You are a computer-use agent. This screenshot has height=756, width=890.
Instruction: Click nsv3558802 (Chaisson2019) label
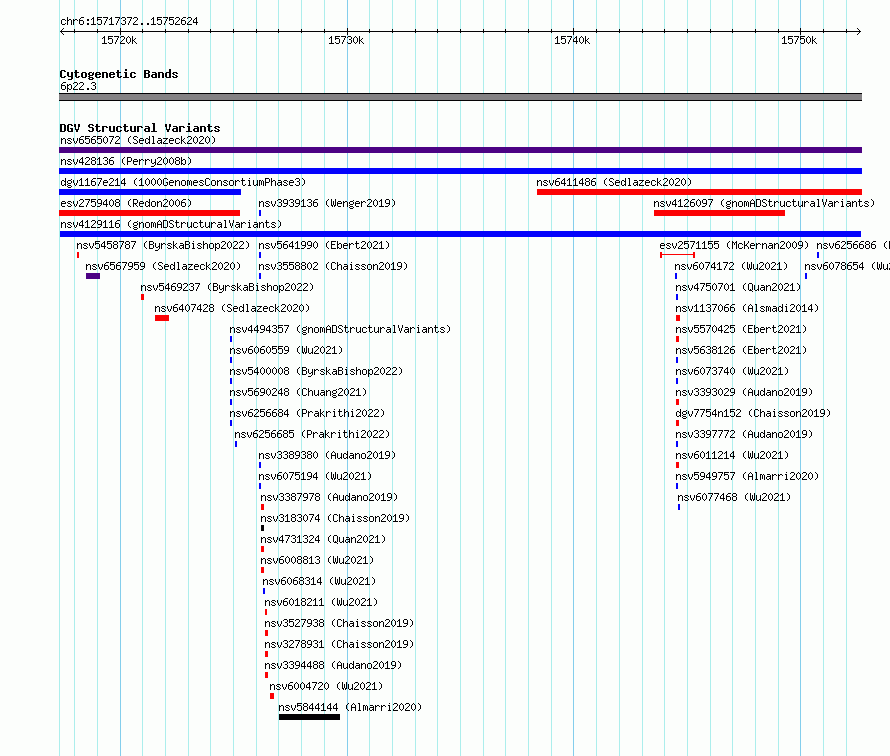point(333,266)
